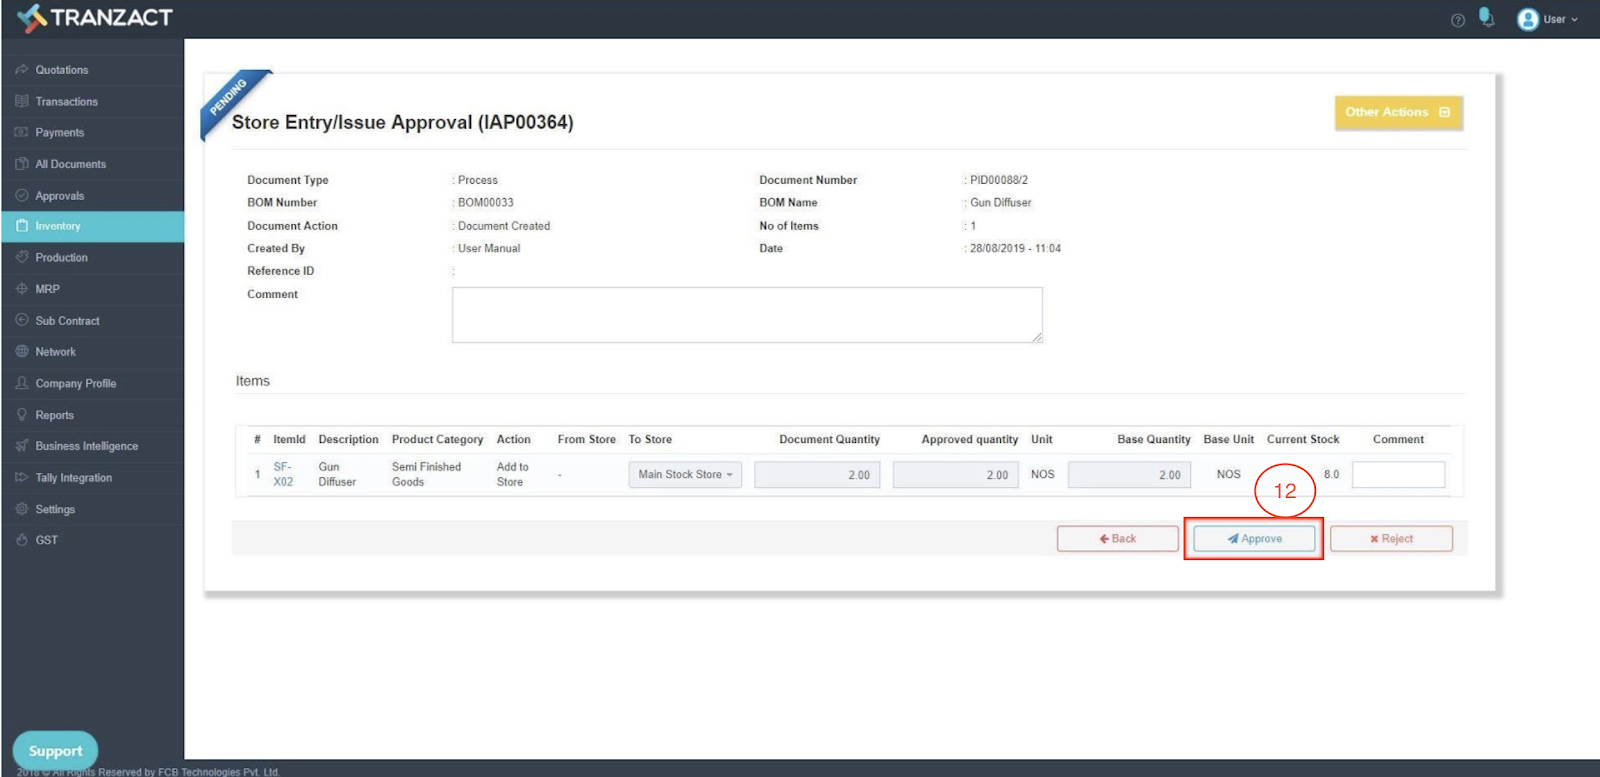The width and height of the screenshot is (1600, 777).
Task: Click the Quotations sidebar icon
Action: 22,70
